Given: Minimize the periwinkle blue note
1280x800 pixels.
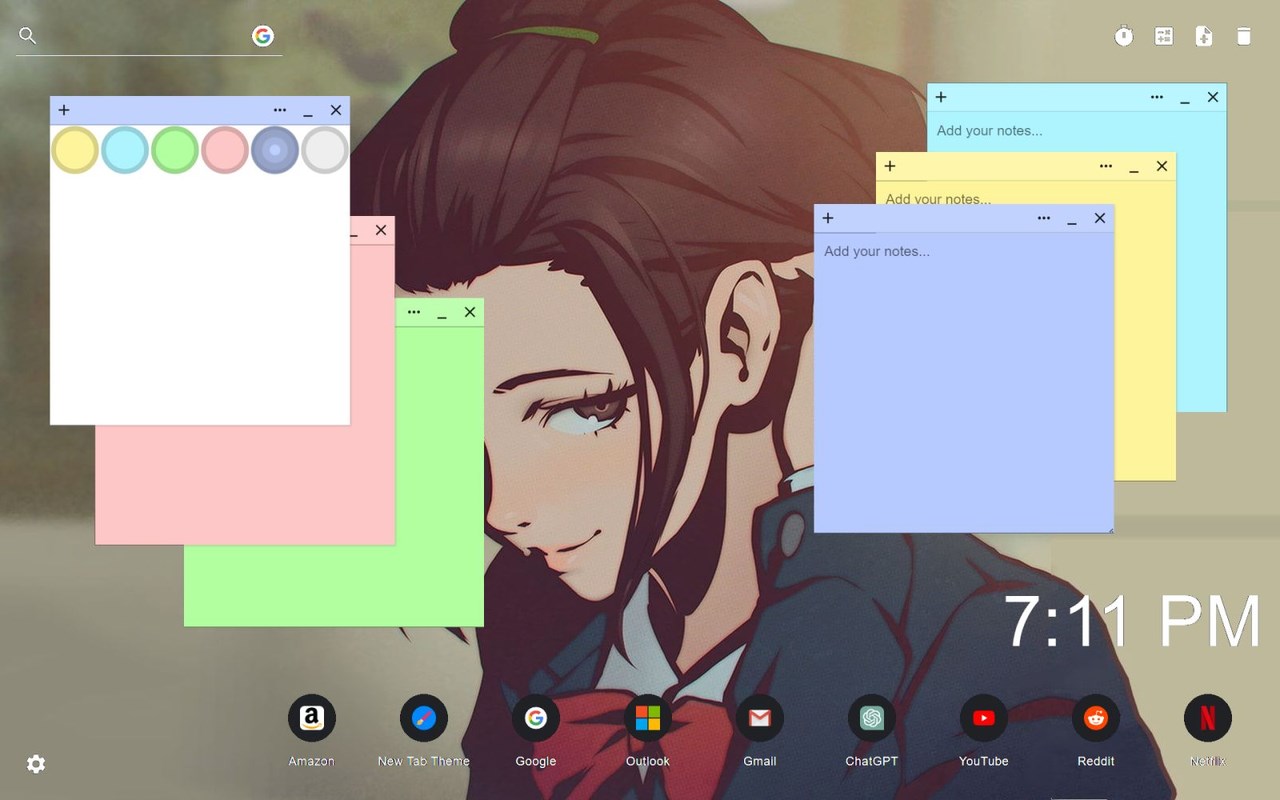Looking at the screenshot, I should coord(1072,220).
